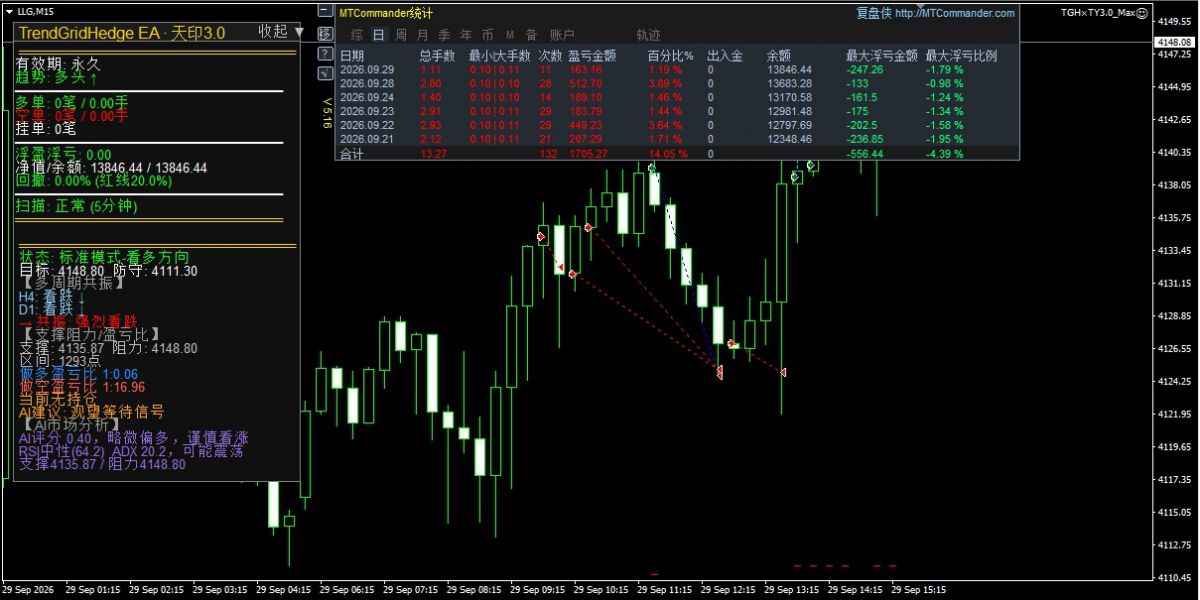The image size is (1200, 600).
Task: Click the 复盘侠 link text
Action: point(874,13)
